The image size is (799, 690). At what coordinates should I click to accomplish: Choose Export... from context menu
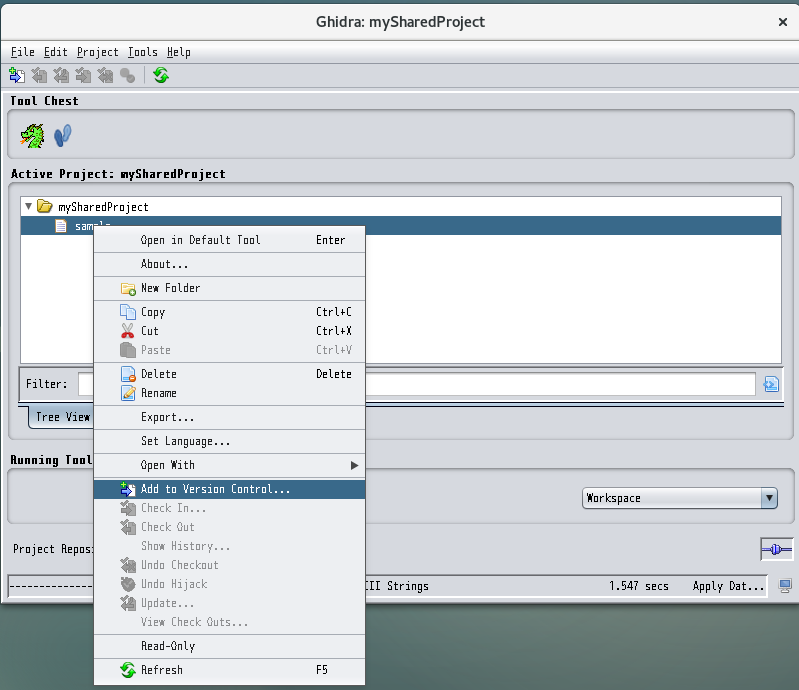229,417
